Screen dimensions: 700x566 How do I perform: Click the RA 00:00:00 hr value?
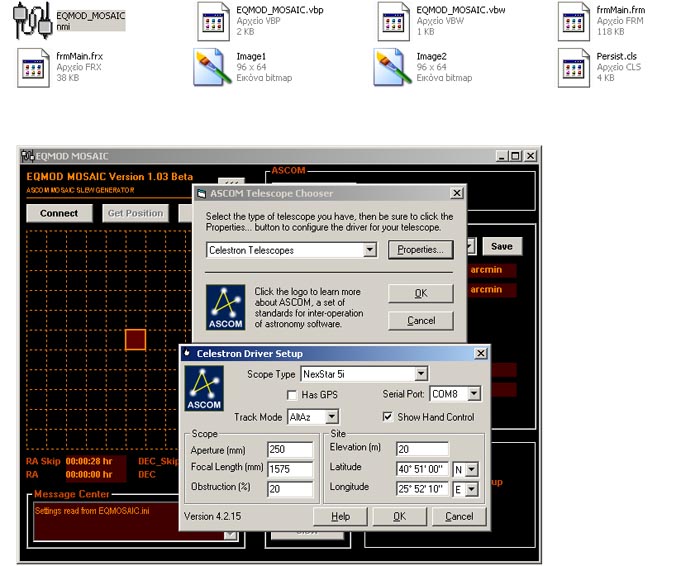(x=89, y=474)
